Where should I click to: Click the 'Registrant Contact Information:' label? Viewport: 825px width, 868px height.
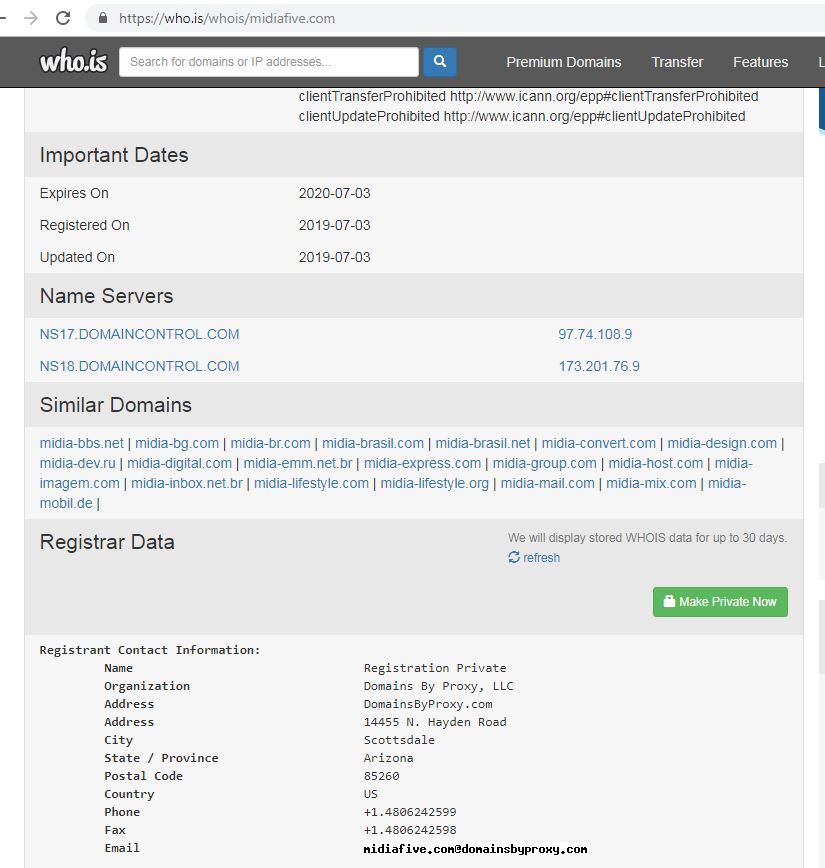[x=149, y=650]
